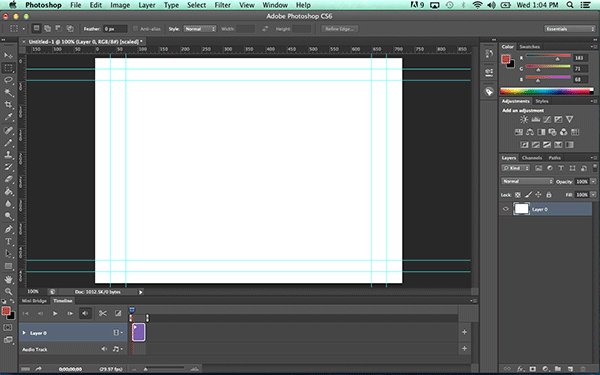Select the Dodge tool
Image resolution: width=600 pixels, height=375 pixels.
click(8, 216)
